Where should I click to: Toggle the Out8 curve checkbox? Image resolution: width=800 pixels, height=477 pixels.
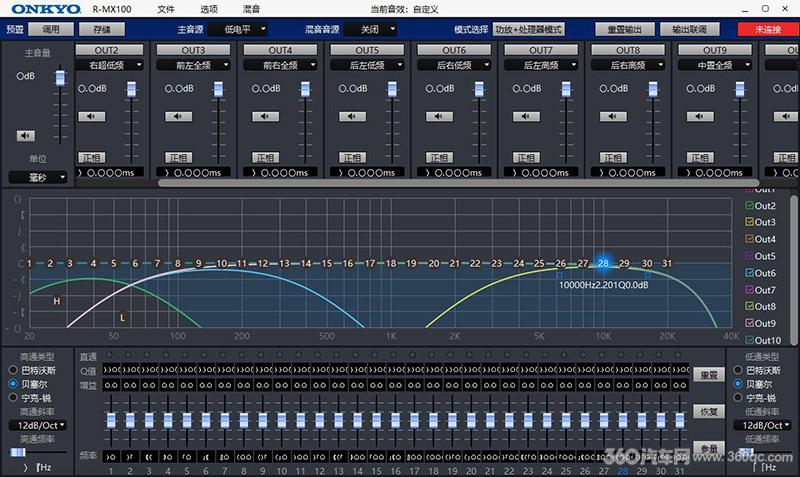coord(749,306)
